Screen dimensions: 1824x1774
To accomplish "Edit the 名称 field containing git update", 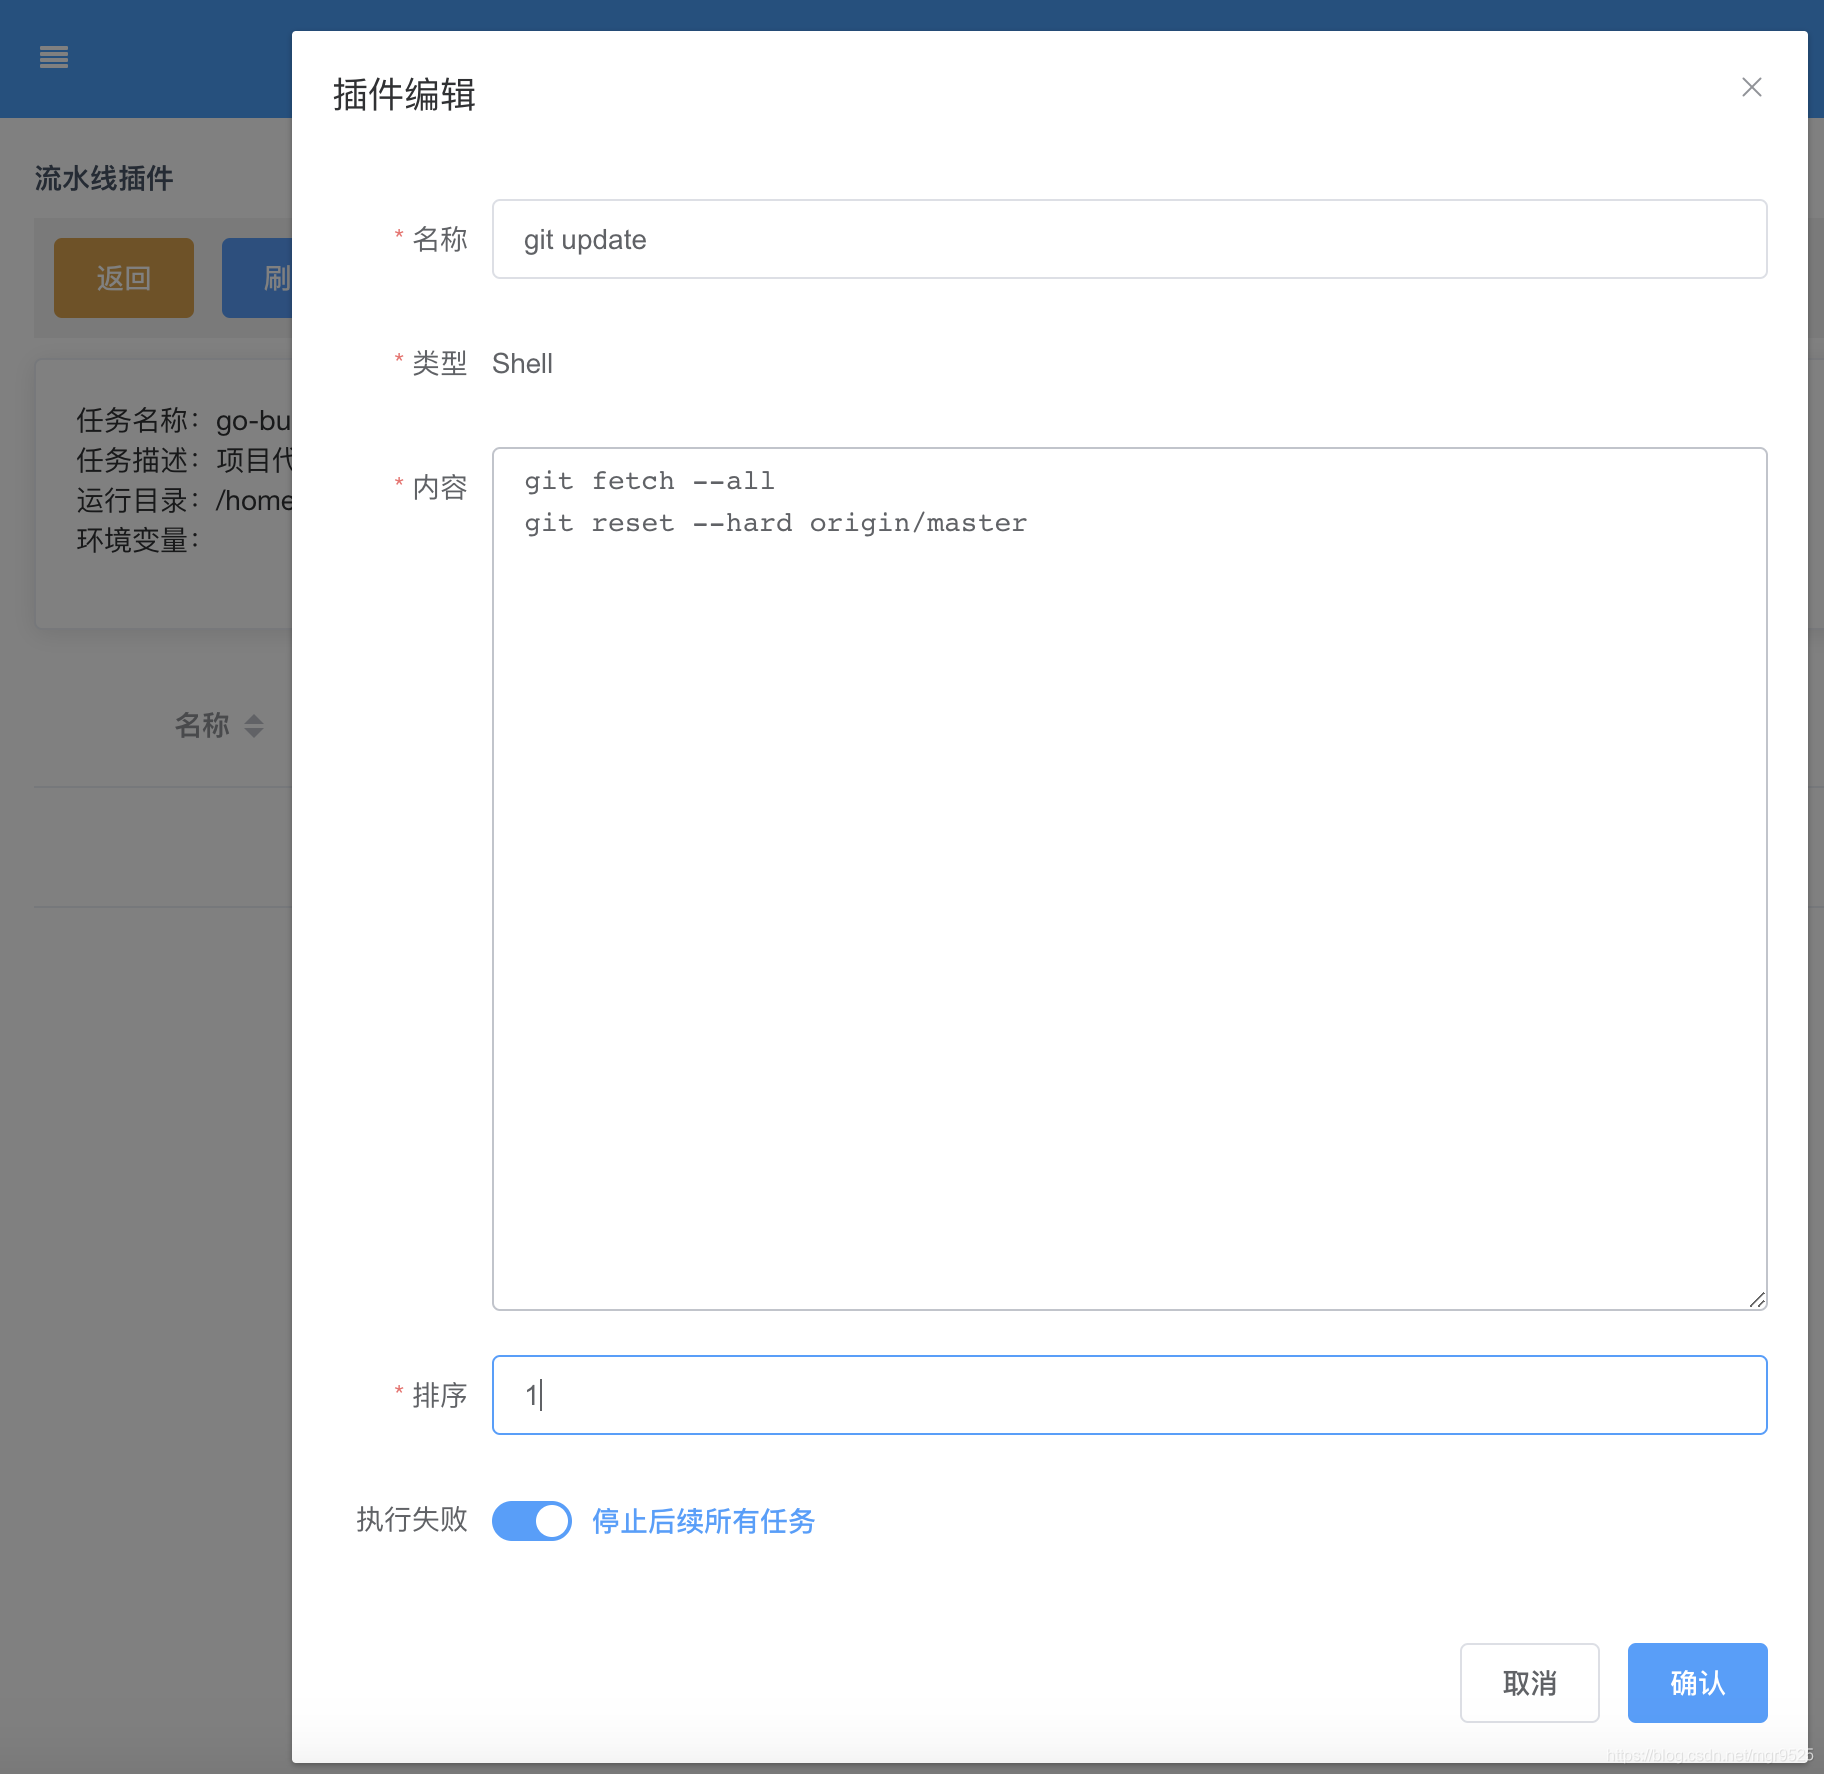I will [x=1129, y=239].
